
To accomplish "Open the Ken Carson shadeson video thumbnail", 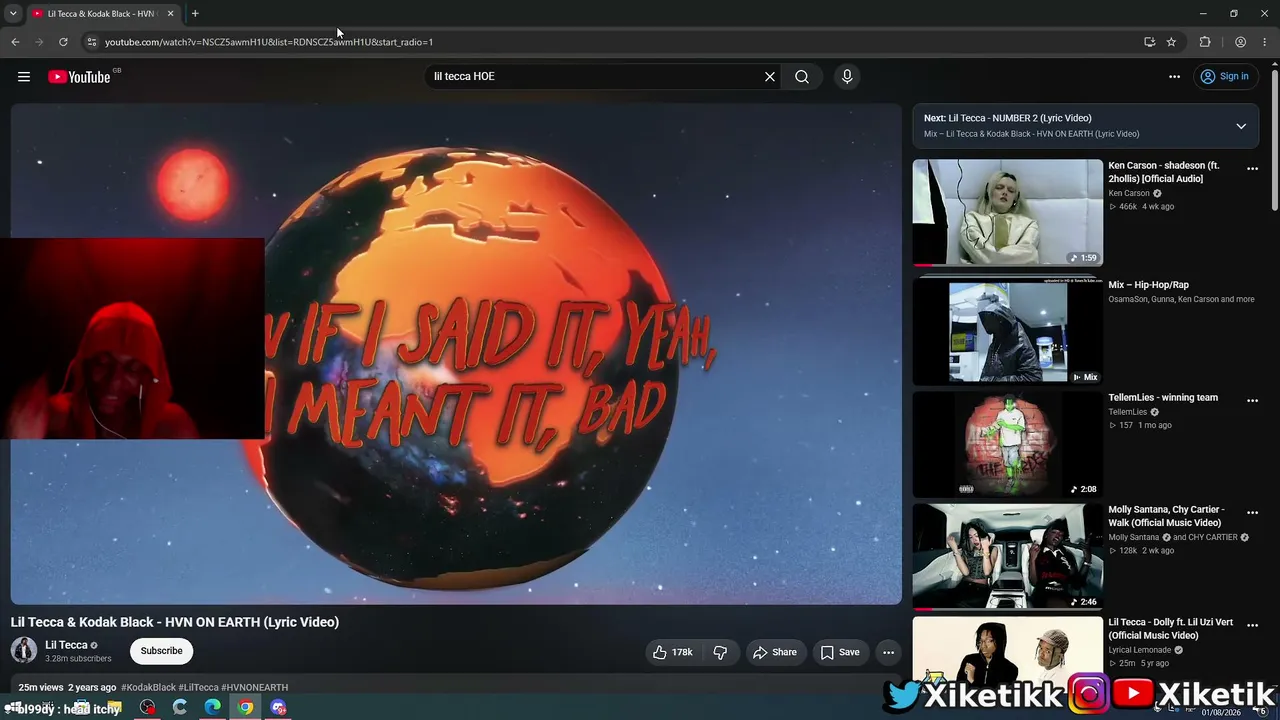I will 1007,212.
